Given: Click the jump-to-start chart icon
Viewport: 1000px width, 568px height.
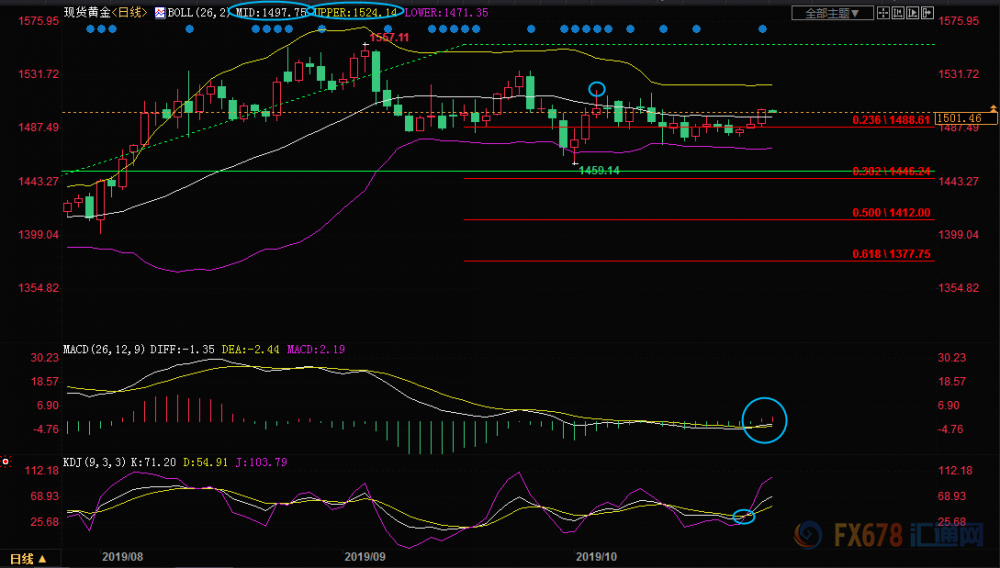Looking at the screenshot, I should pos(898,13).
